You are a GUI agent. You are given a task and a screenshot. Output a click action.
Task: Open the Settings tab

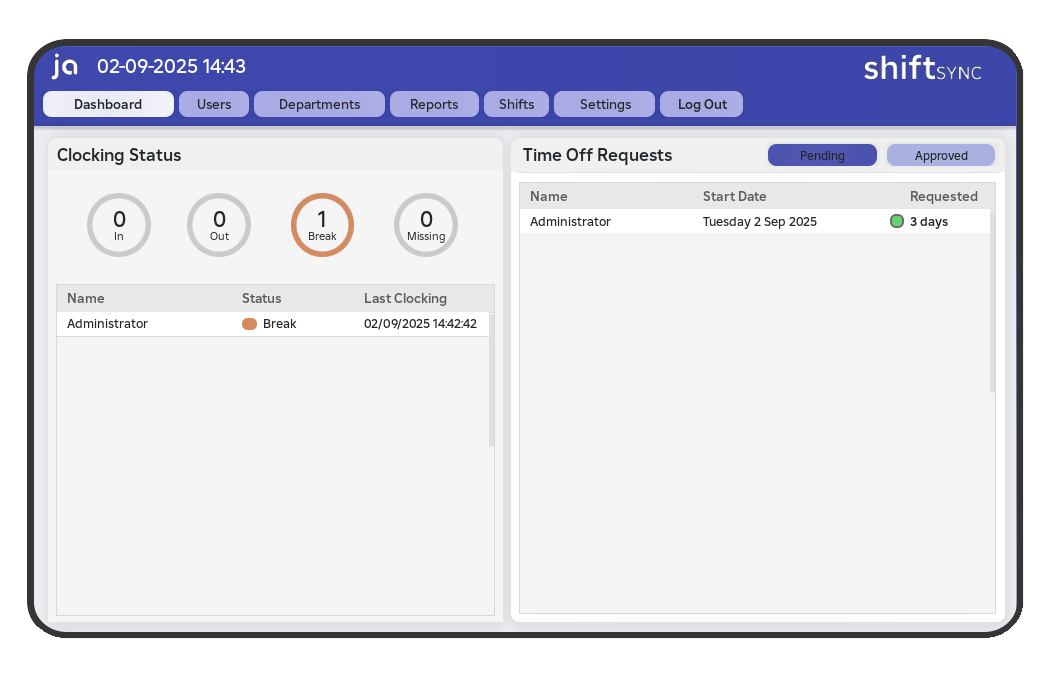pos(605,104)
